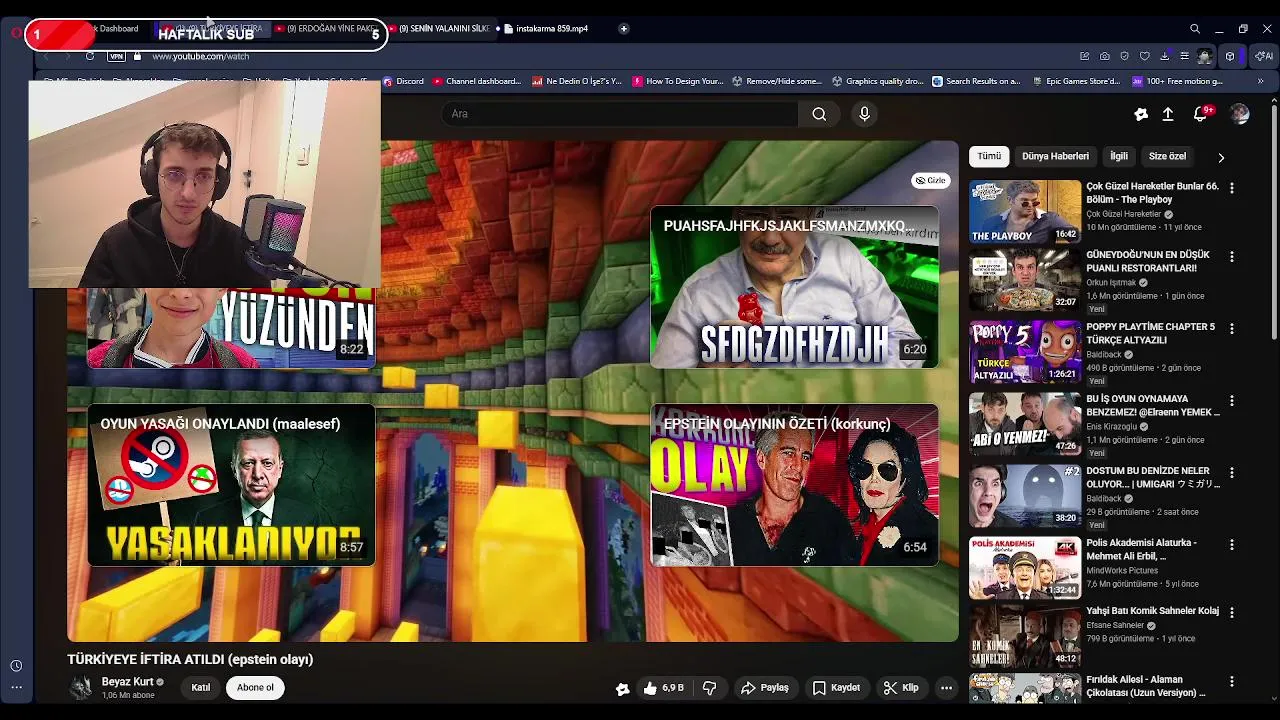Show more filter chips with the right chevron

[x=1221, y=157]
